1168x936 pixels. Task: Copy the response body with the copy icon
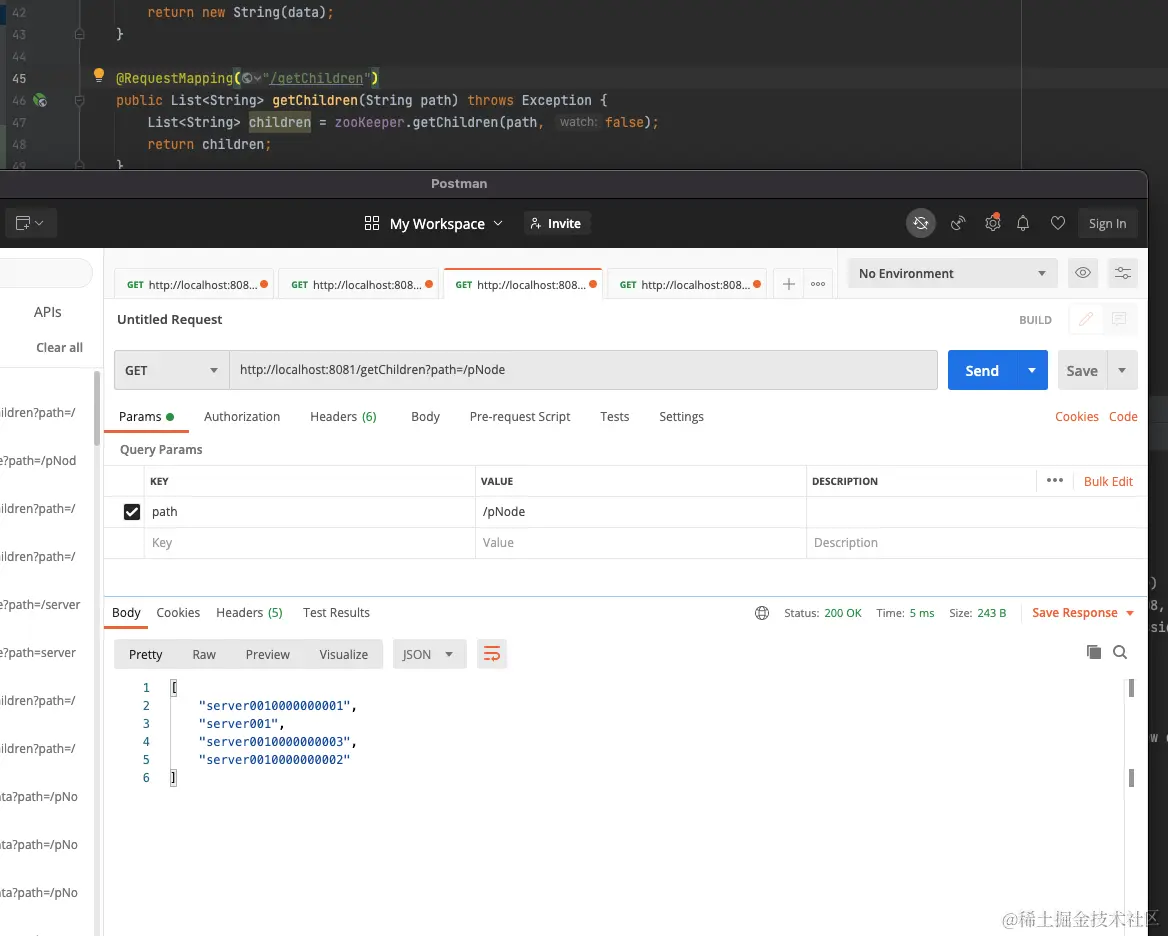point(1094,652)
